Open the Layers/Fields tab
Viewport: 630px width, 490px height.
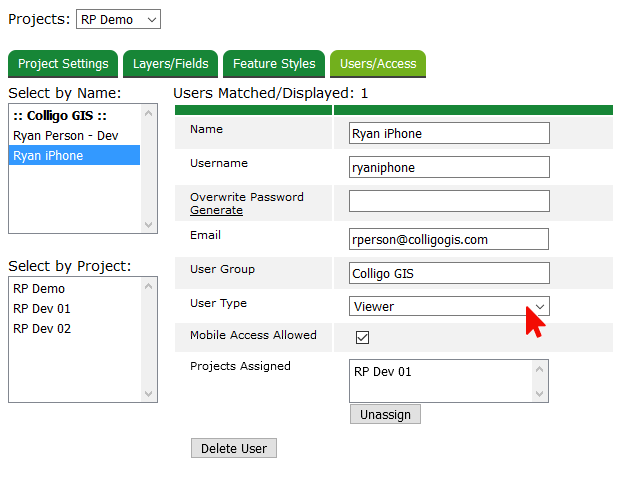pos(171,64)
